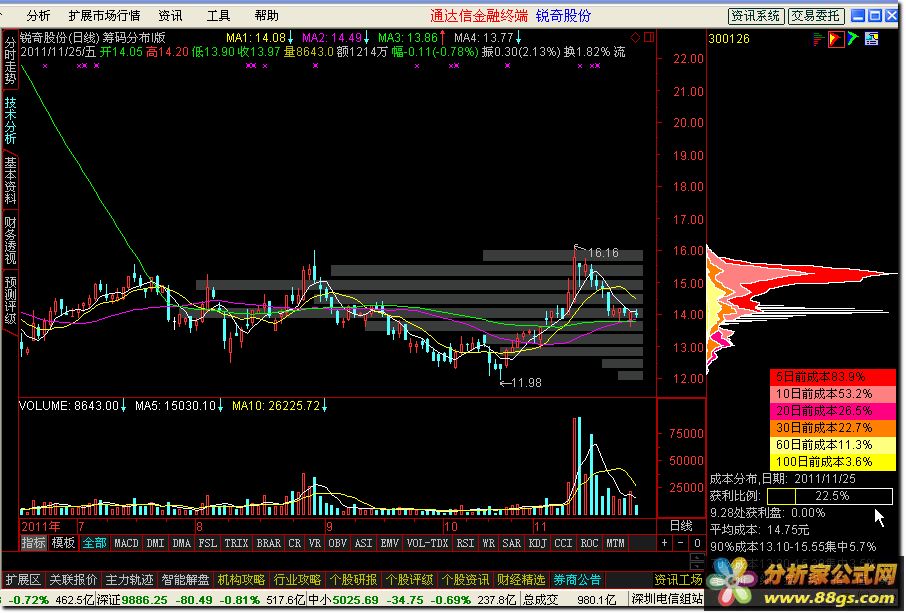Image resolution: width=906 pixels, height=613 pixels.
Task: Choose the MTM indicator
Action: pos(615,544)
